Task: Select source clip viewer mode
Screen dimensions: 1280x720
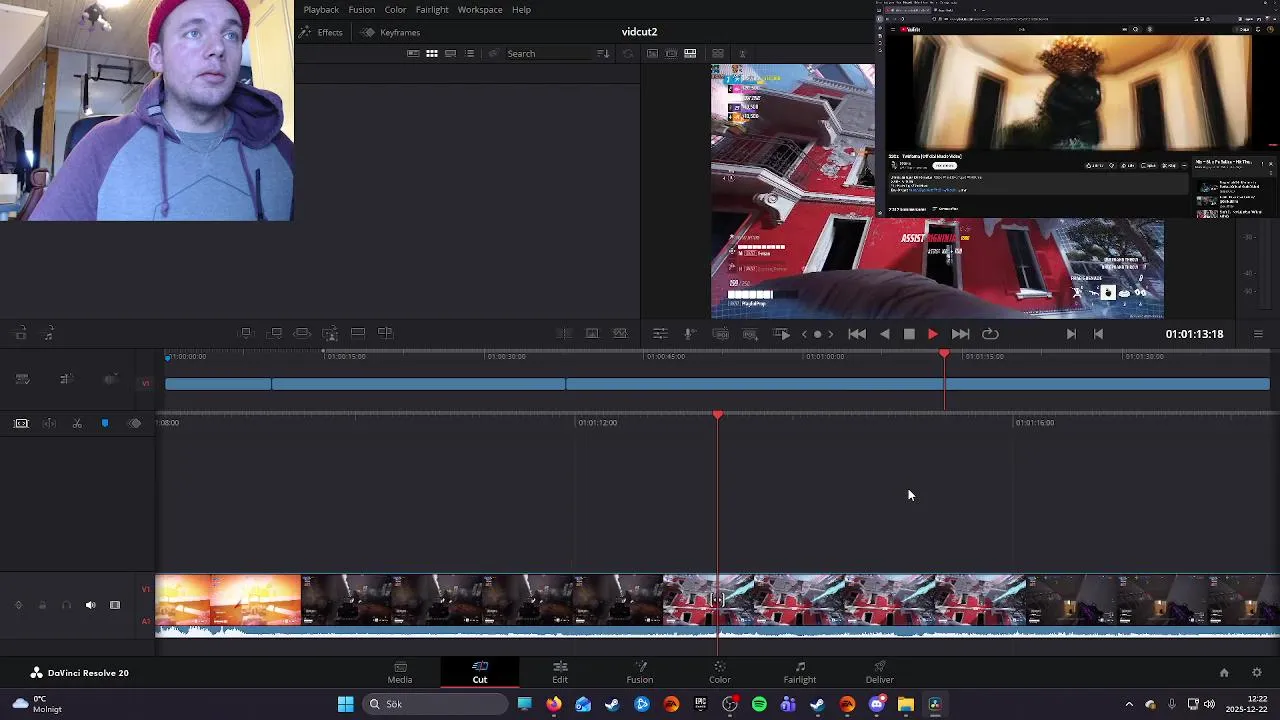Action: [x=652, y=53]
